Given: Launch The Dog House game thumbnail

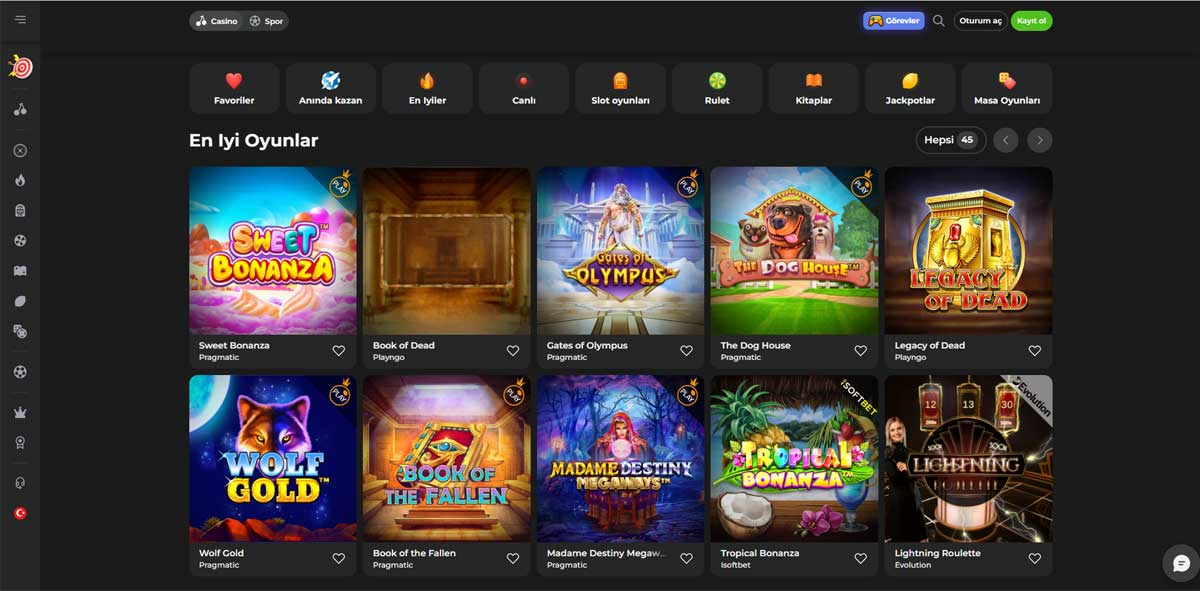Looking at the screenshot, I should coord(794,251).
